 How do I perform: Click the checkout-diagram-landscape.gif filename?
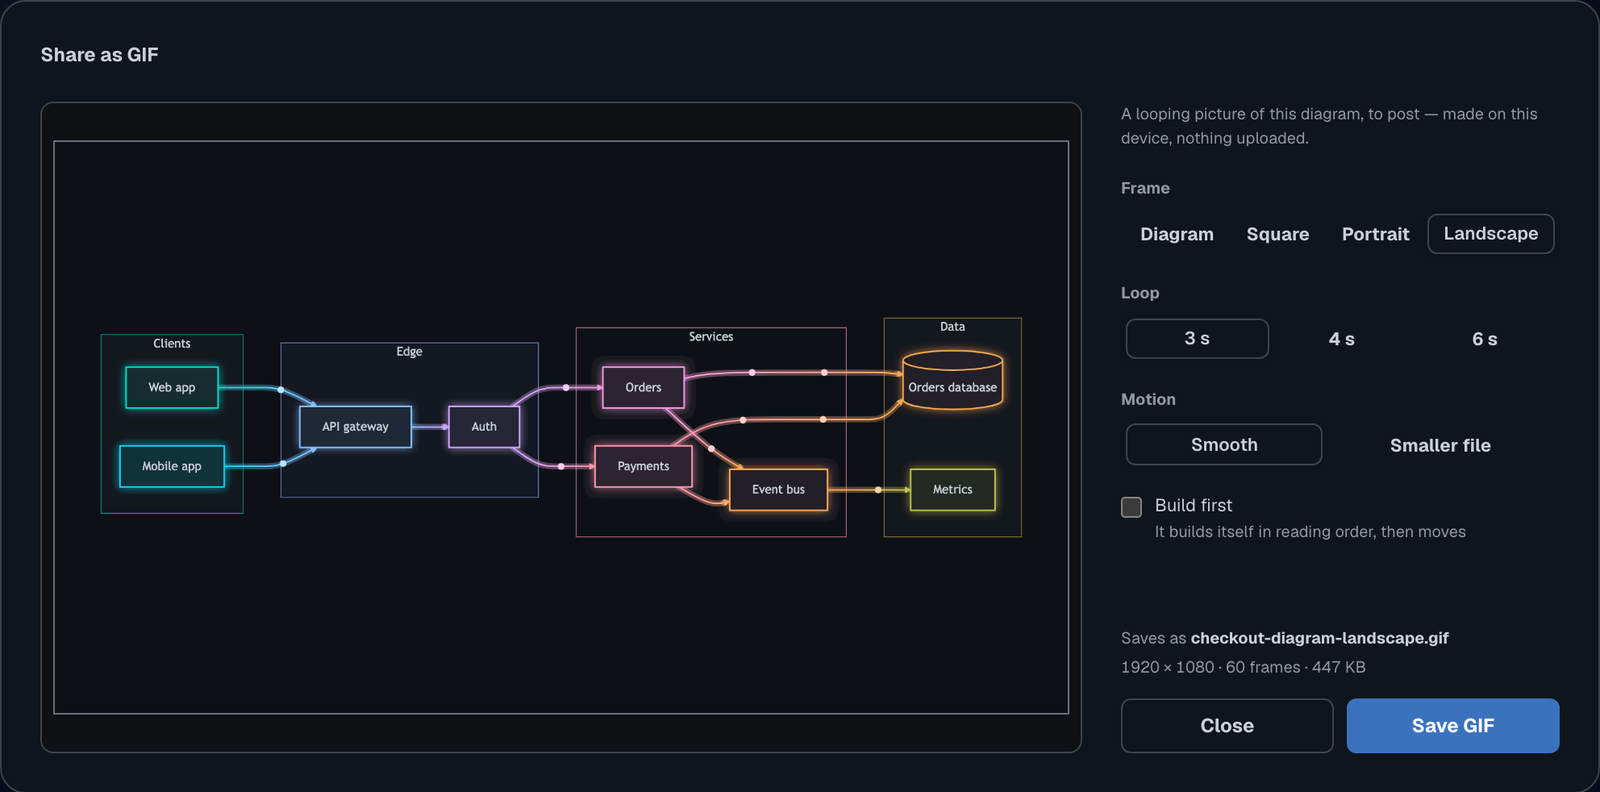(x=1319, y=638)
